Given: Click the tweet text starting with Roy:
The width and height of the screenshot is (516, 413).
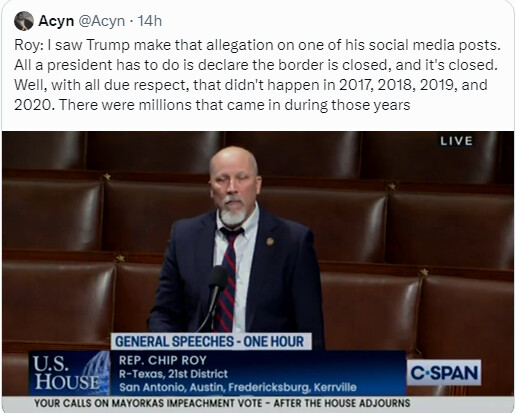Looking at the screenshot, I should 257,75.
